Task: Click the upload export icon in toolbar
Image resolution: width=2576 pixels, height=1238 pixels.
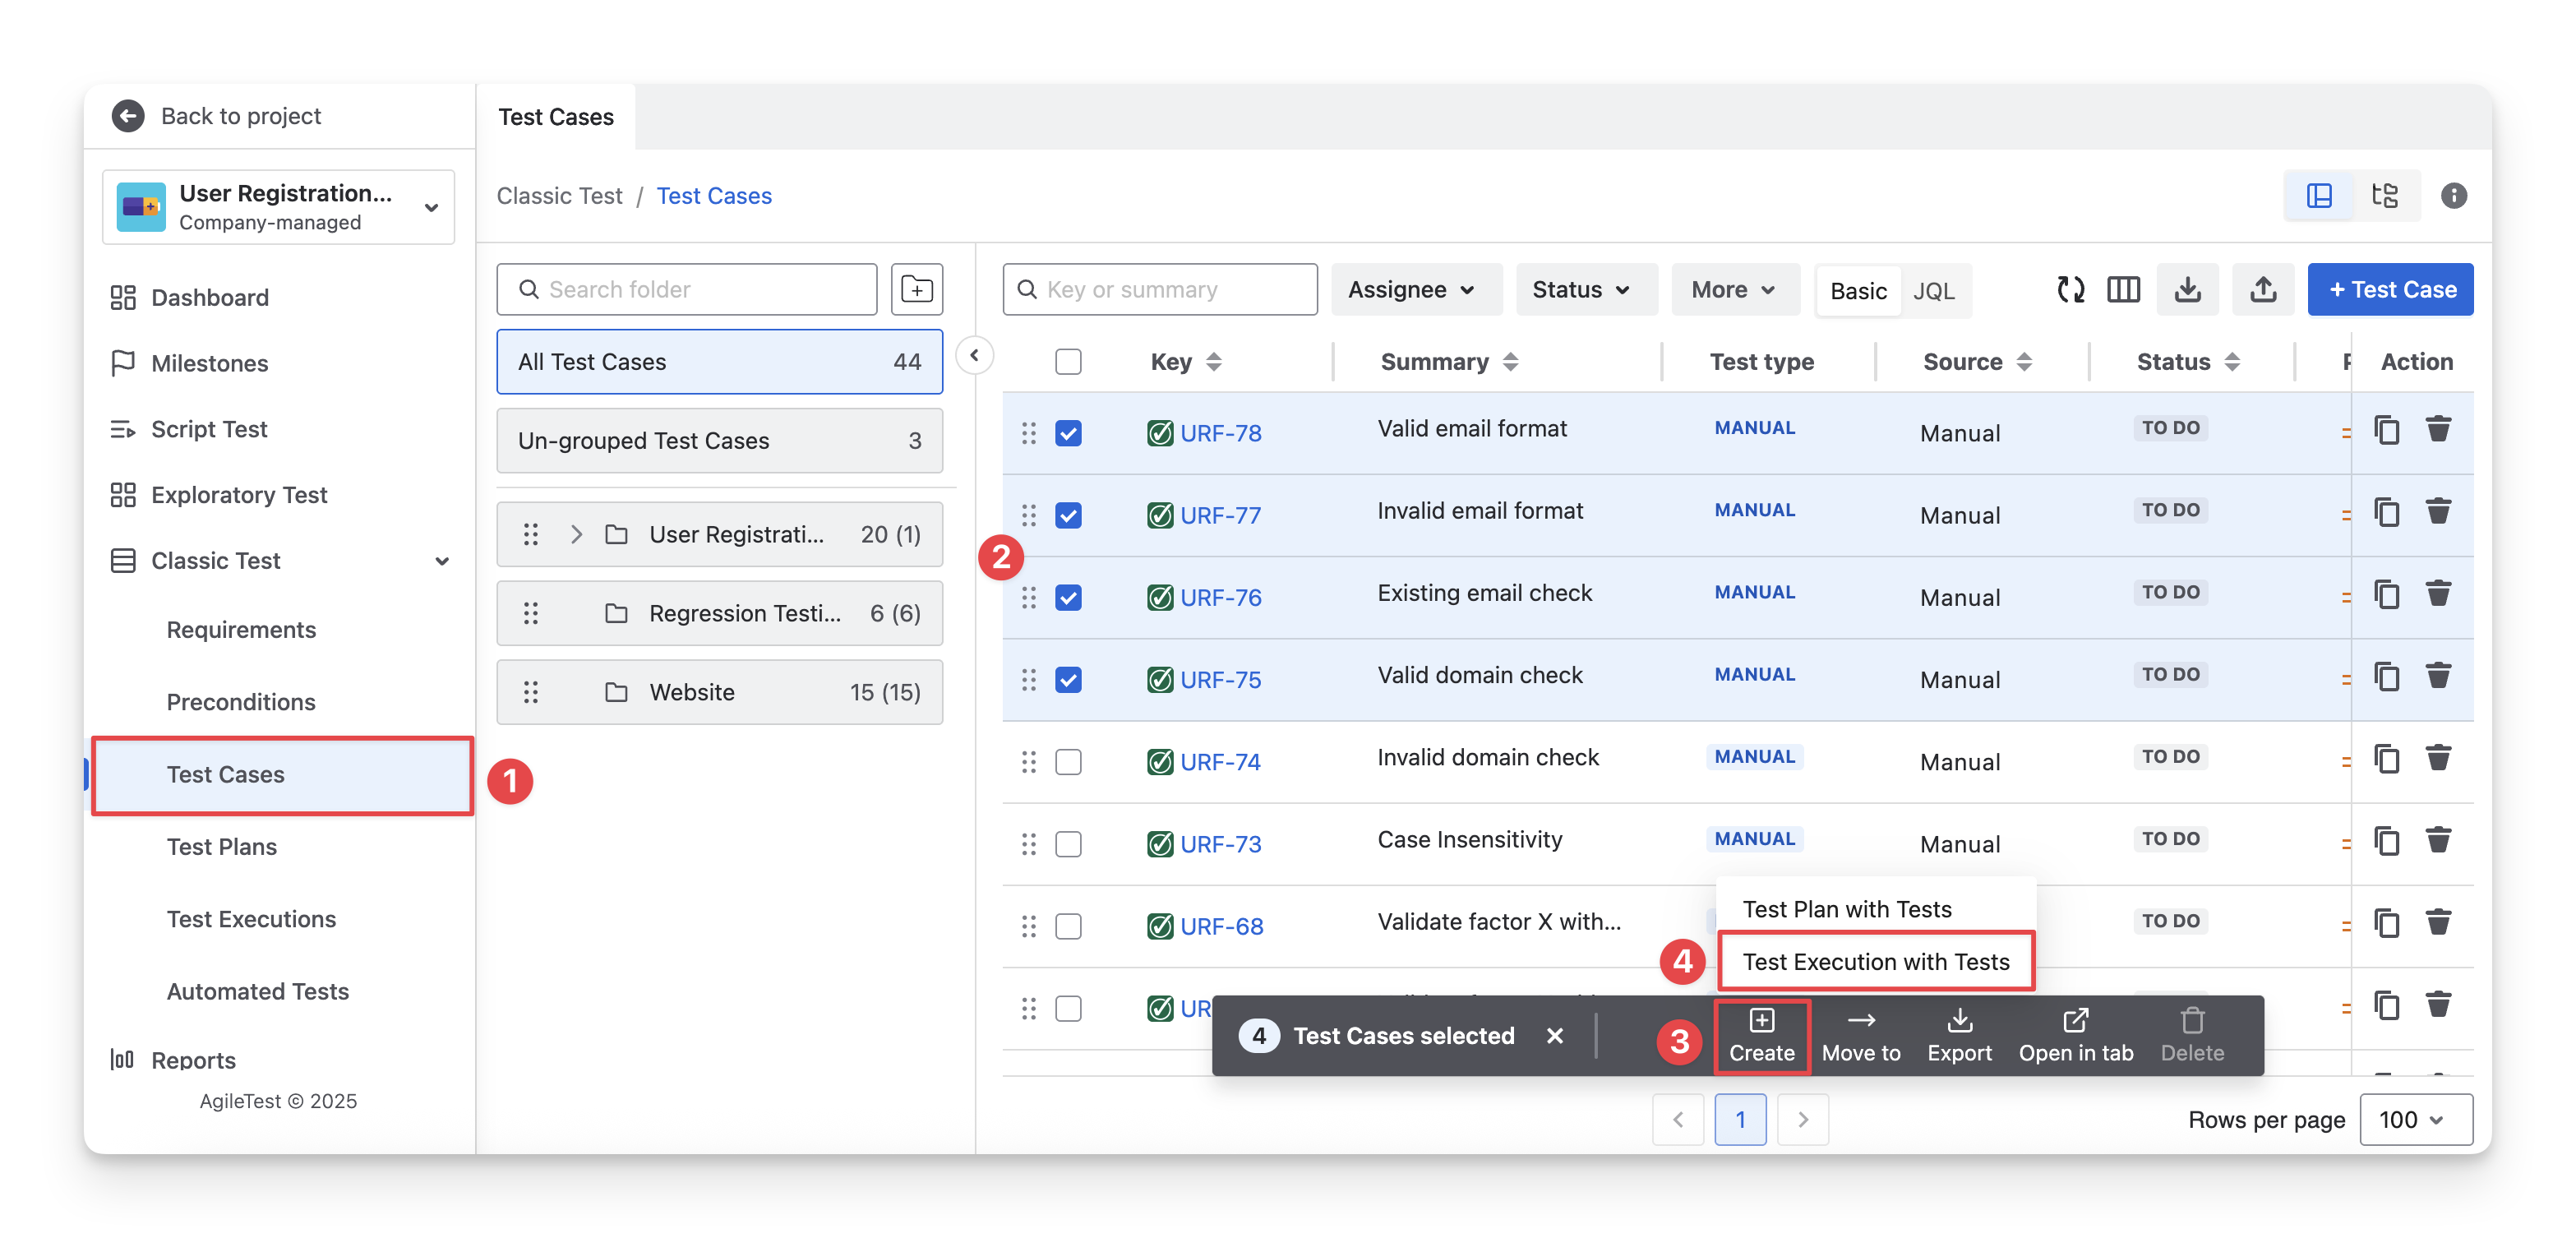Action: pyautogui.click(x=2263, y=290)
